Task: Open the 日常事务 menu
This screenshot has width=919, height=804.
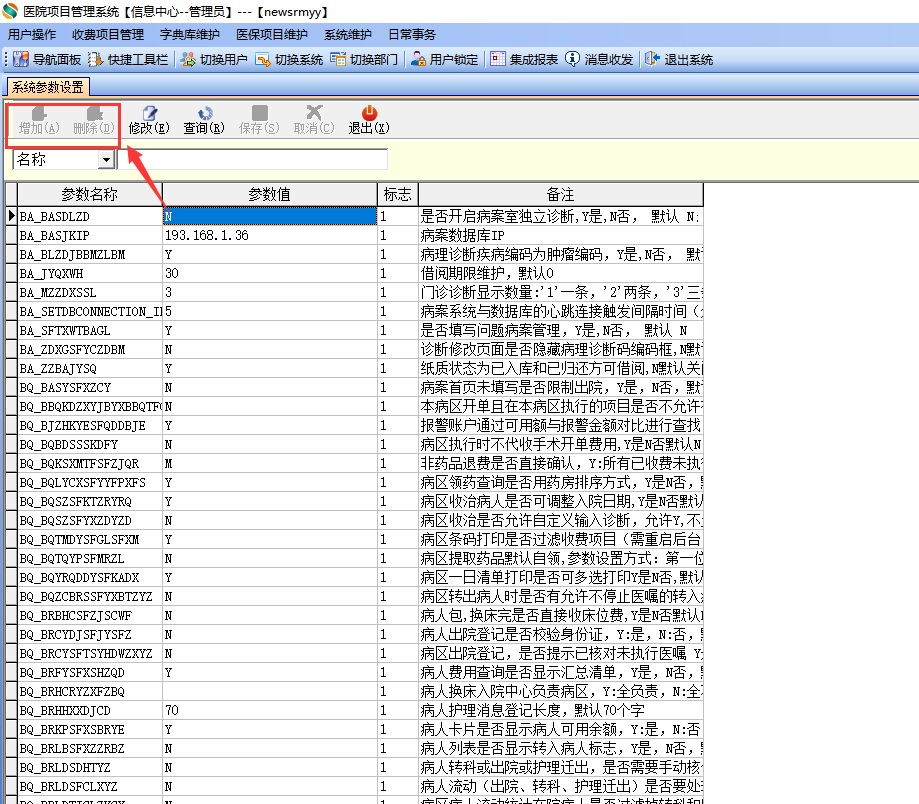Action: pos(412,35)
